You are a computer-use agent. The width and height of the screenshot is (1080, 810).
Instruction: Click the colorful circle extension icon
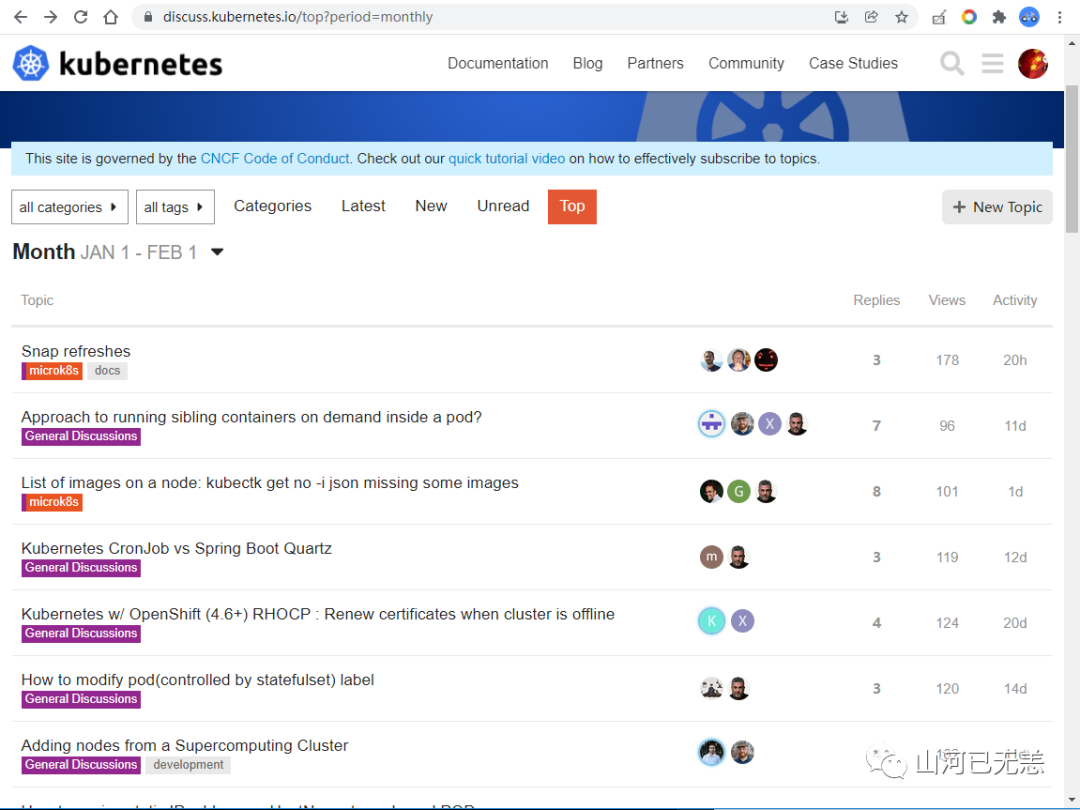click(x=969, y=17)
